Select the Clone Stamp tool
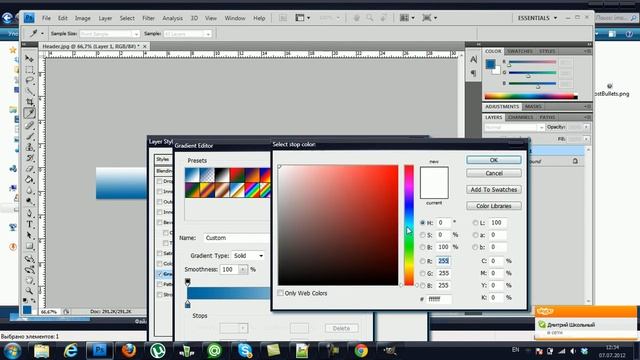This screenshot has height=360, width=640. [x=29, y=147]
